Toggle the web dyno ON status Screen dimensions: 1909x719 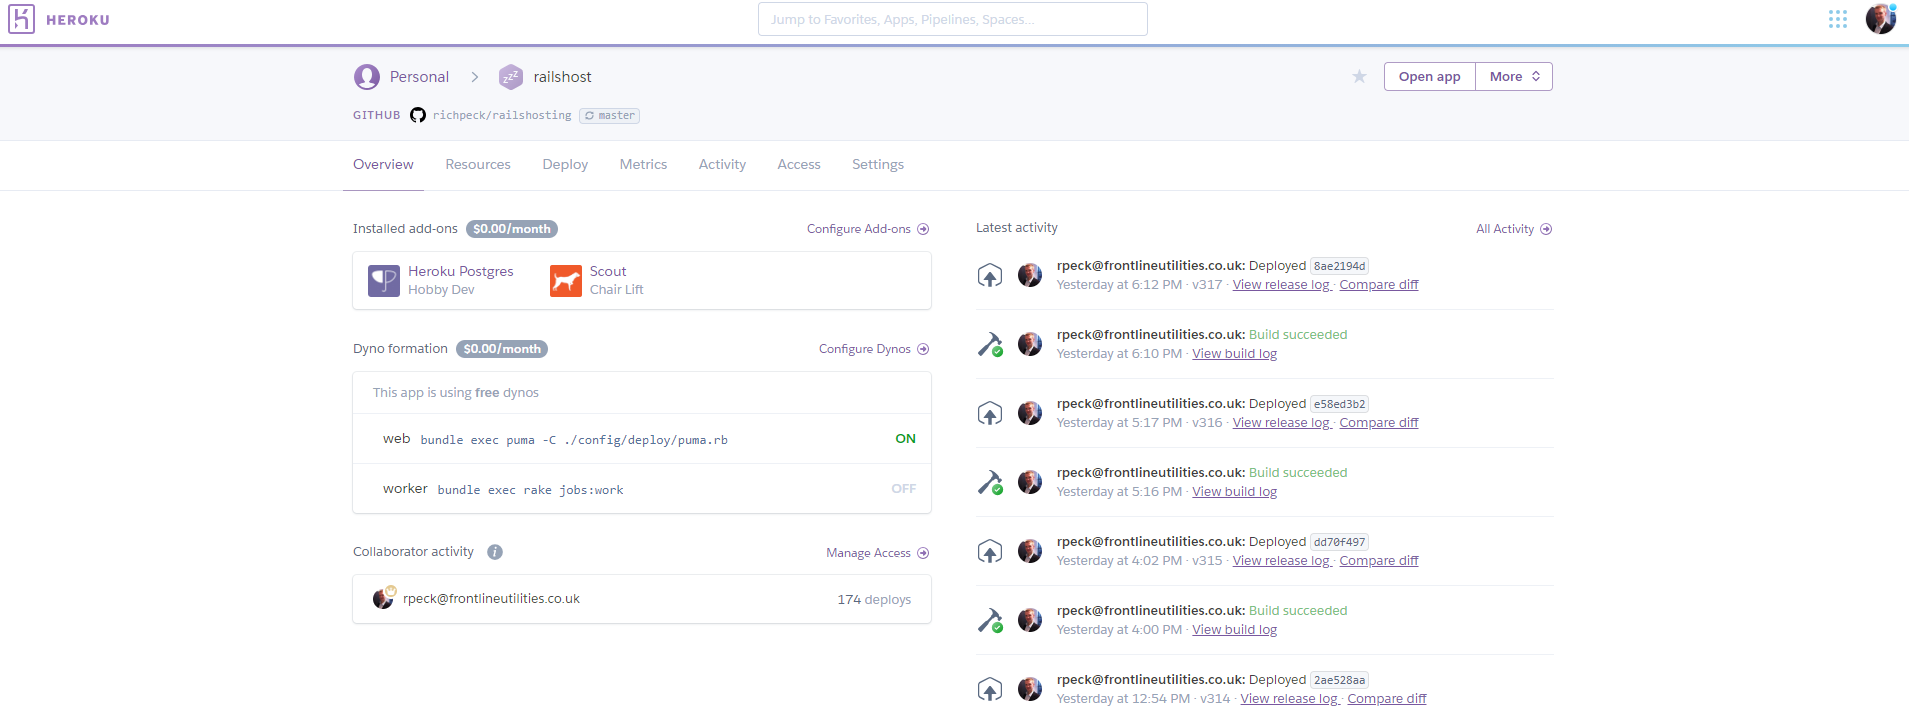905,439
